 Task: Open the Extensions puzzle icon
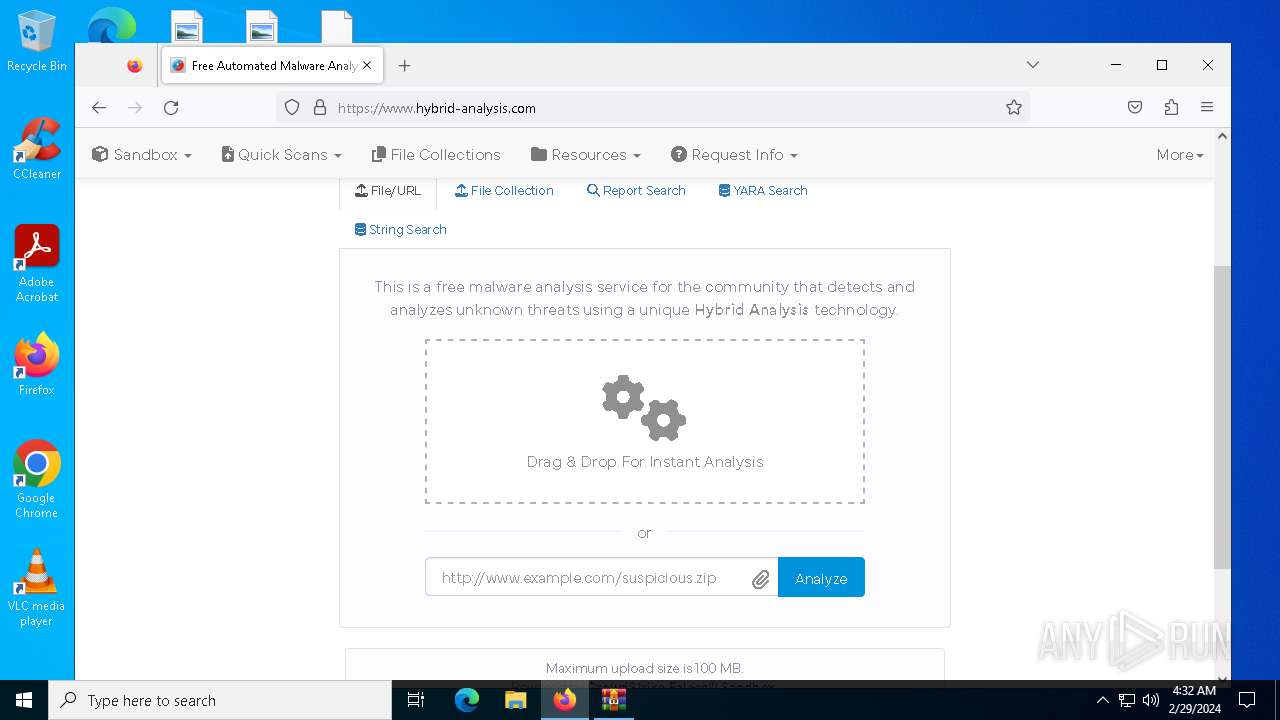[1171, 108]
